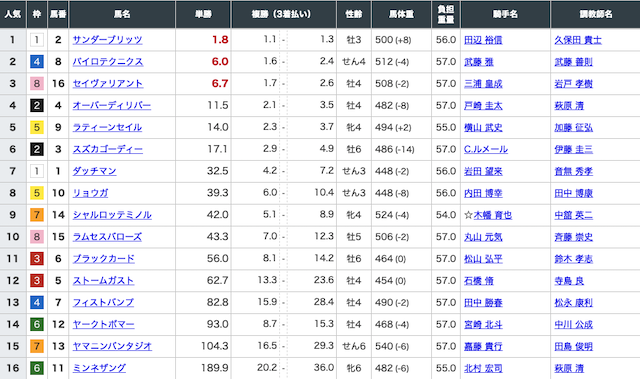The width and height of the screenshot is (640, 379).
Task: Click blue frame 4 badge beside パイロテクニクス
Action: (x=37, y=62)
